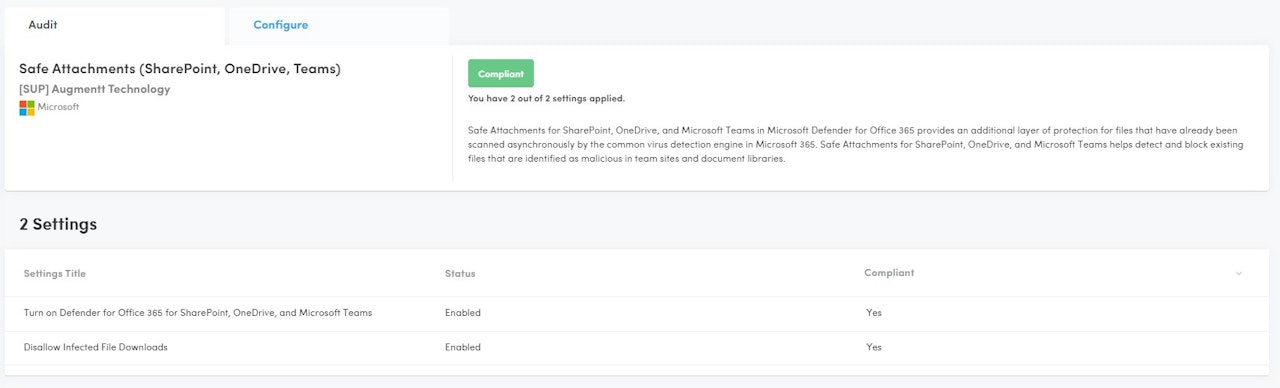Viewport: 1280px width, 388px height.
Task: Switch to the Configure tab
Action: pyautogui.click(x=281, y=25)
